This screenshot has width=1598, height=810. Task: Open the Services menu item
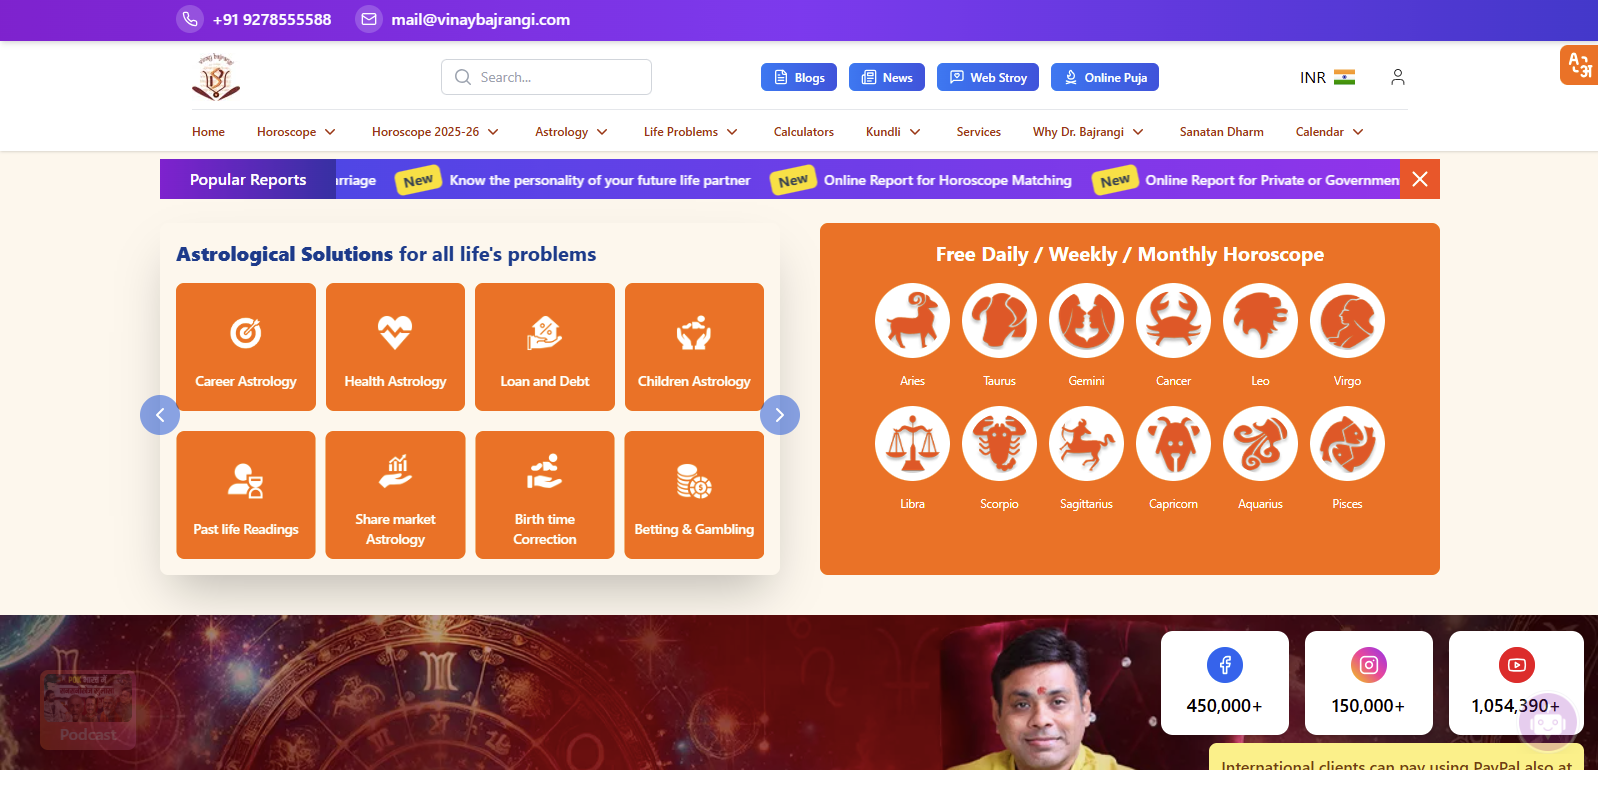tap(978, 132)
